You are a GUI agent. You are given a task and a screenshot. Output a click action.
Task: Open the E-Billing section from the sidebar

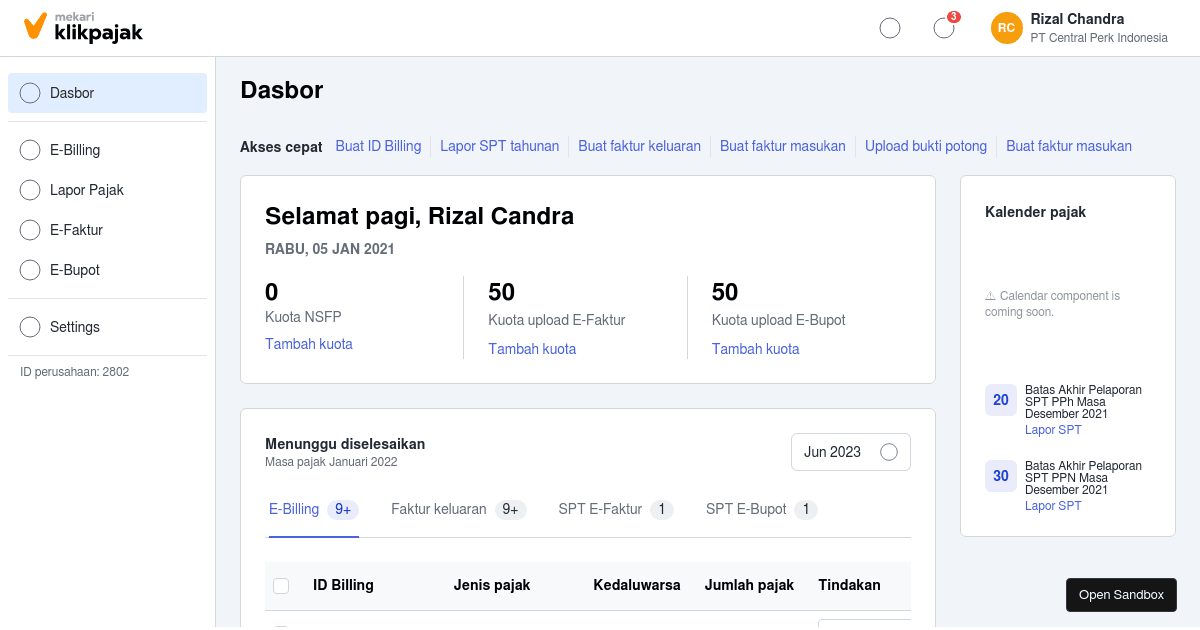tap(30, 150)
